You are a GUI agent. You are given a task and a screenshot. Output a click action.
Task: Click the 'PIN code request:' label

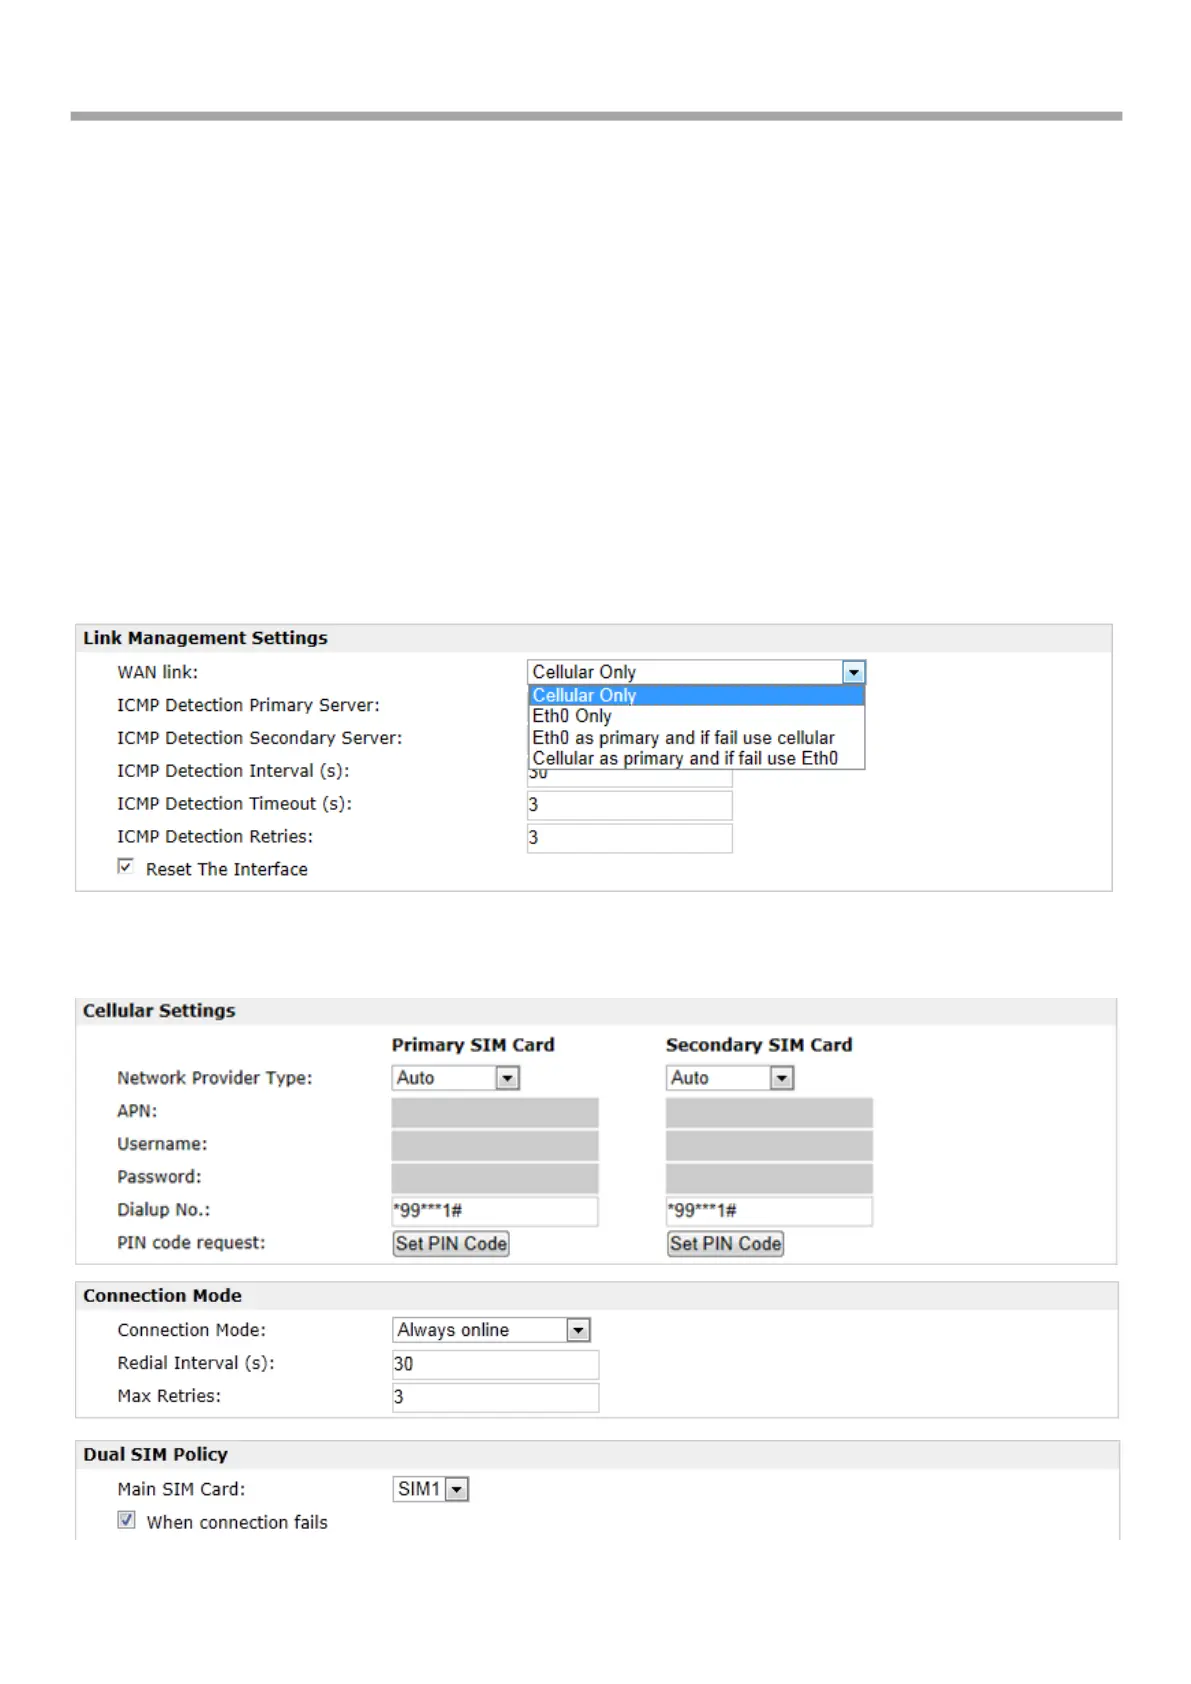191,1243
